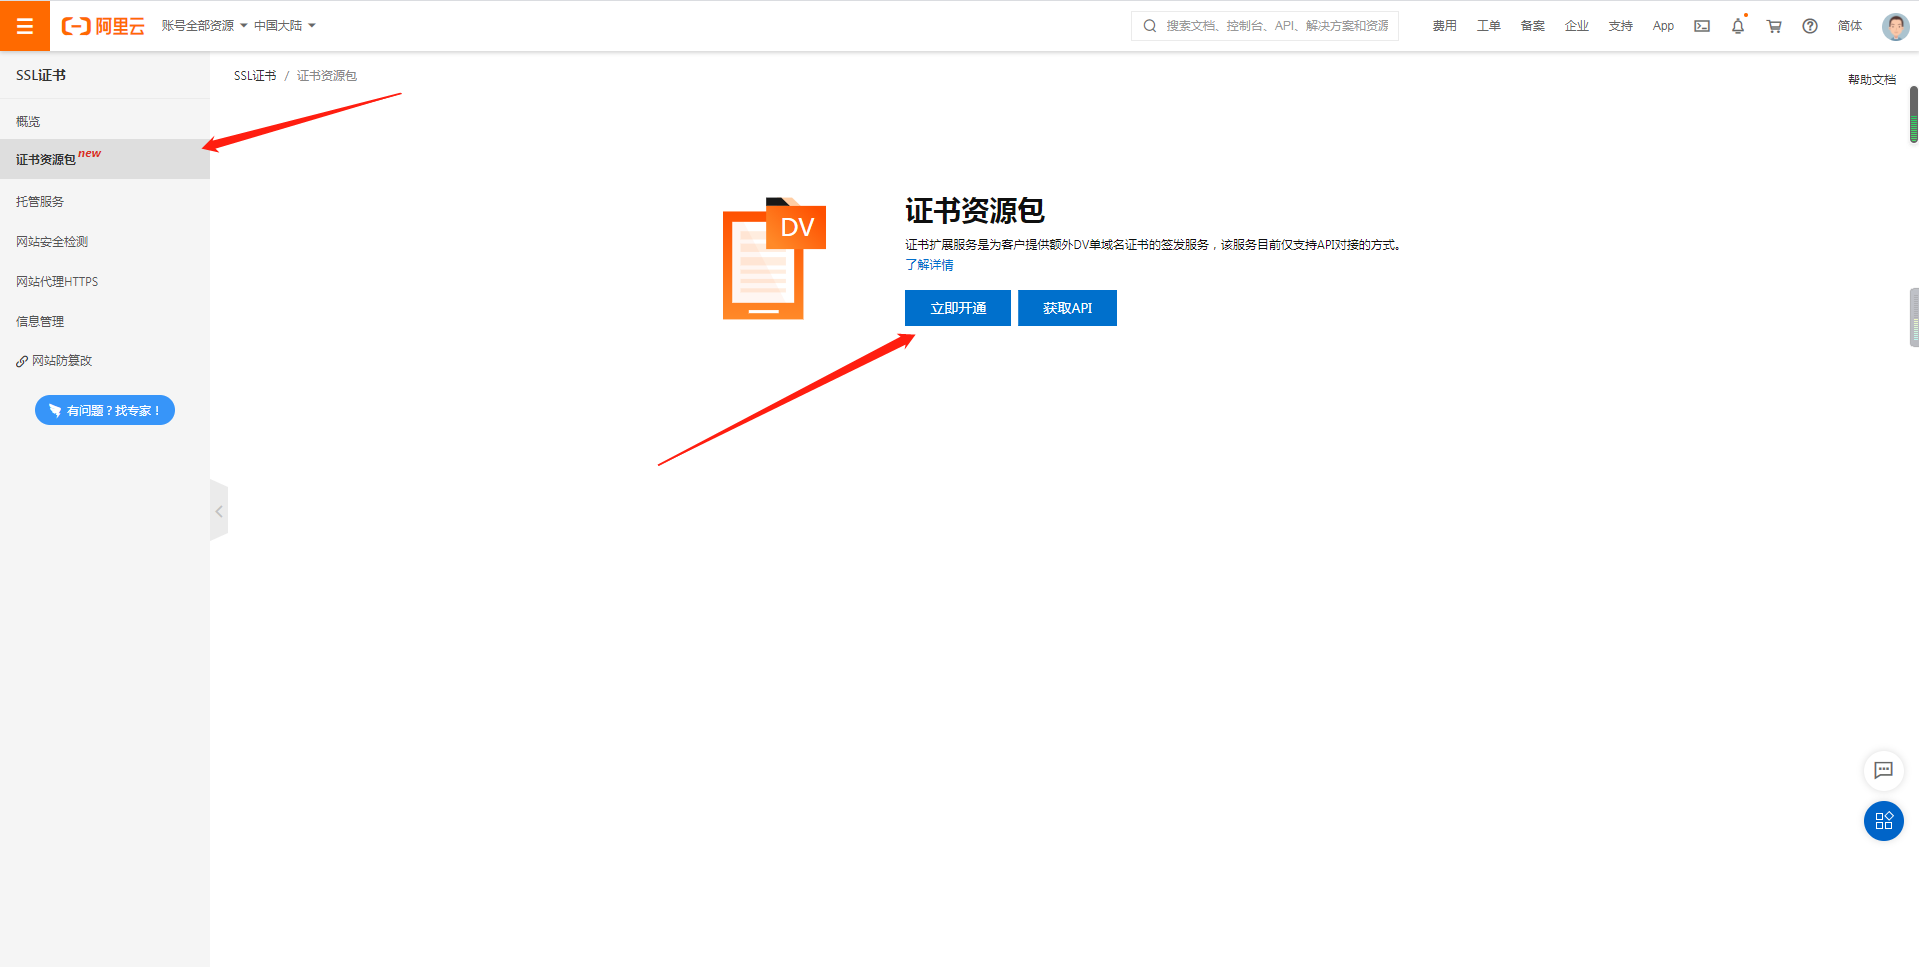
Task: Click the 立即开通 button
Action: [957, 308]
